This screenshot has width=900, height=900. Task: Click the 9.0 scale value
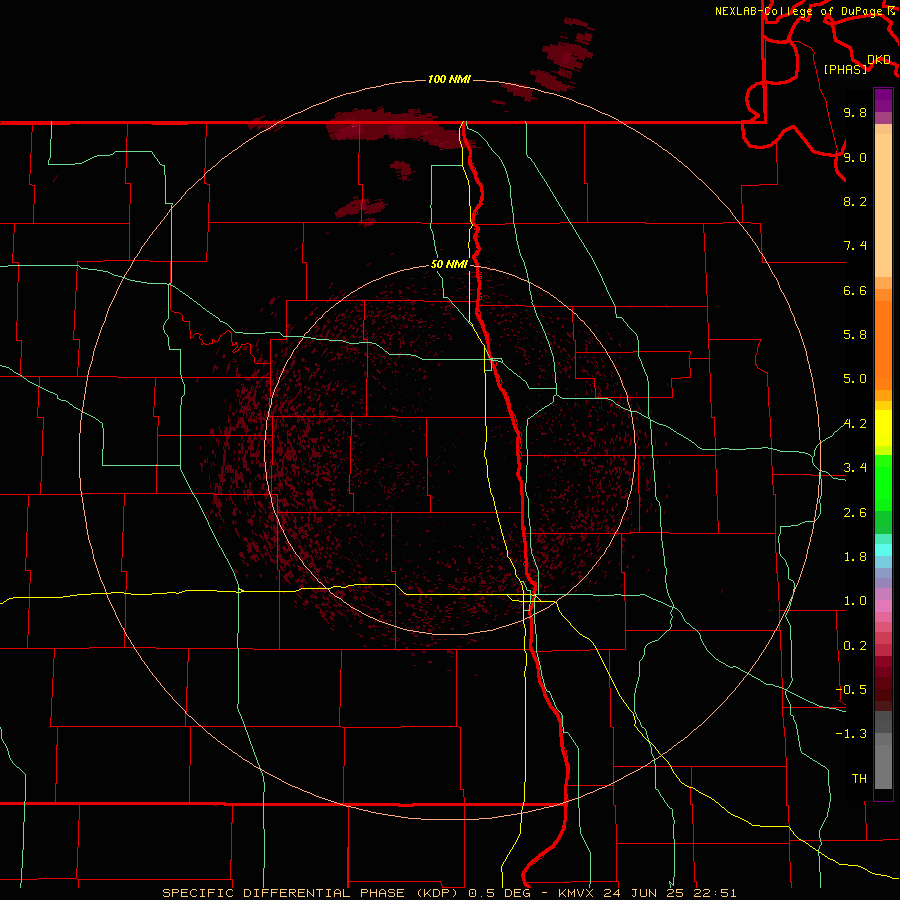click(x=855, y=157)
